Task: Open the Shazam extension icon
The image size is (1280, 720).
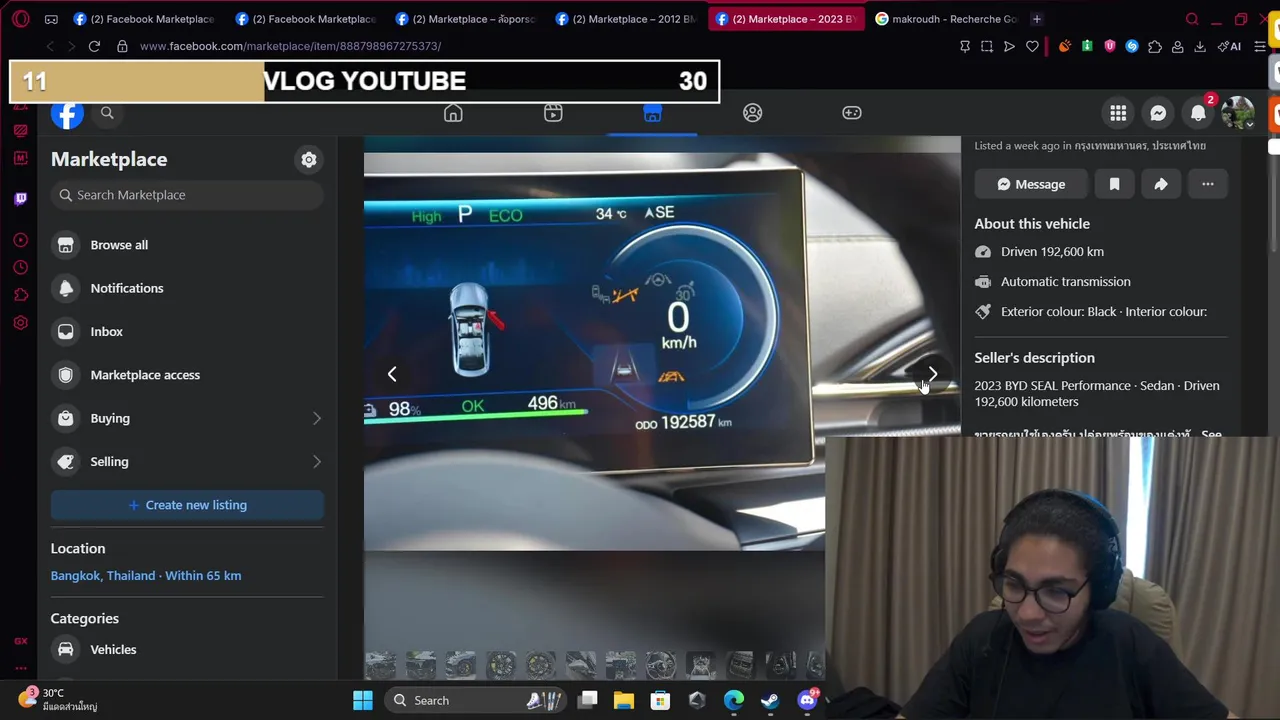Action: tap(1132, 46)
